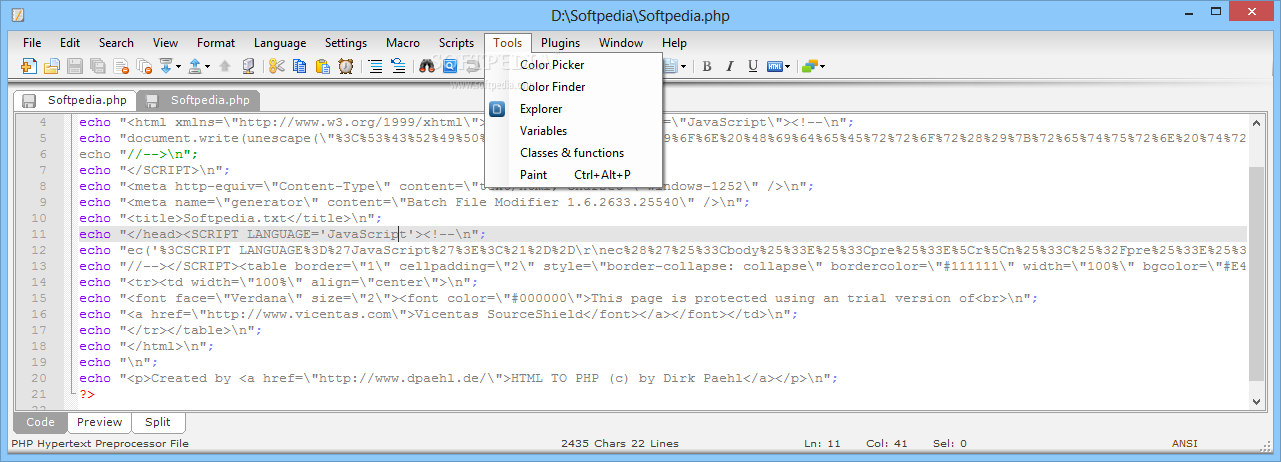Switch to the Preview tab
Viewport: 1281px width, 462px height.
100,422
